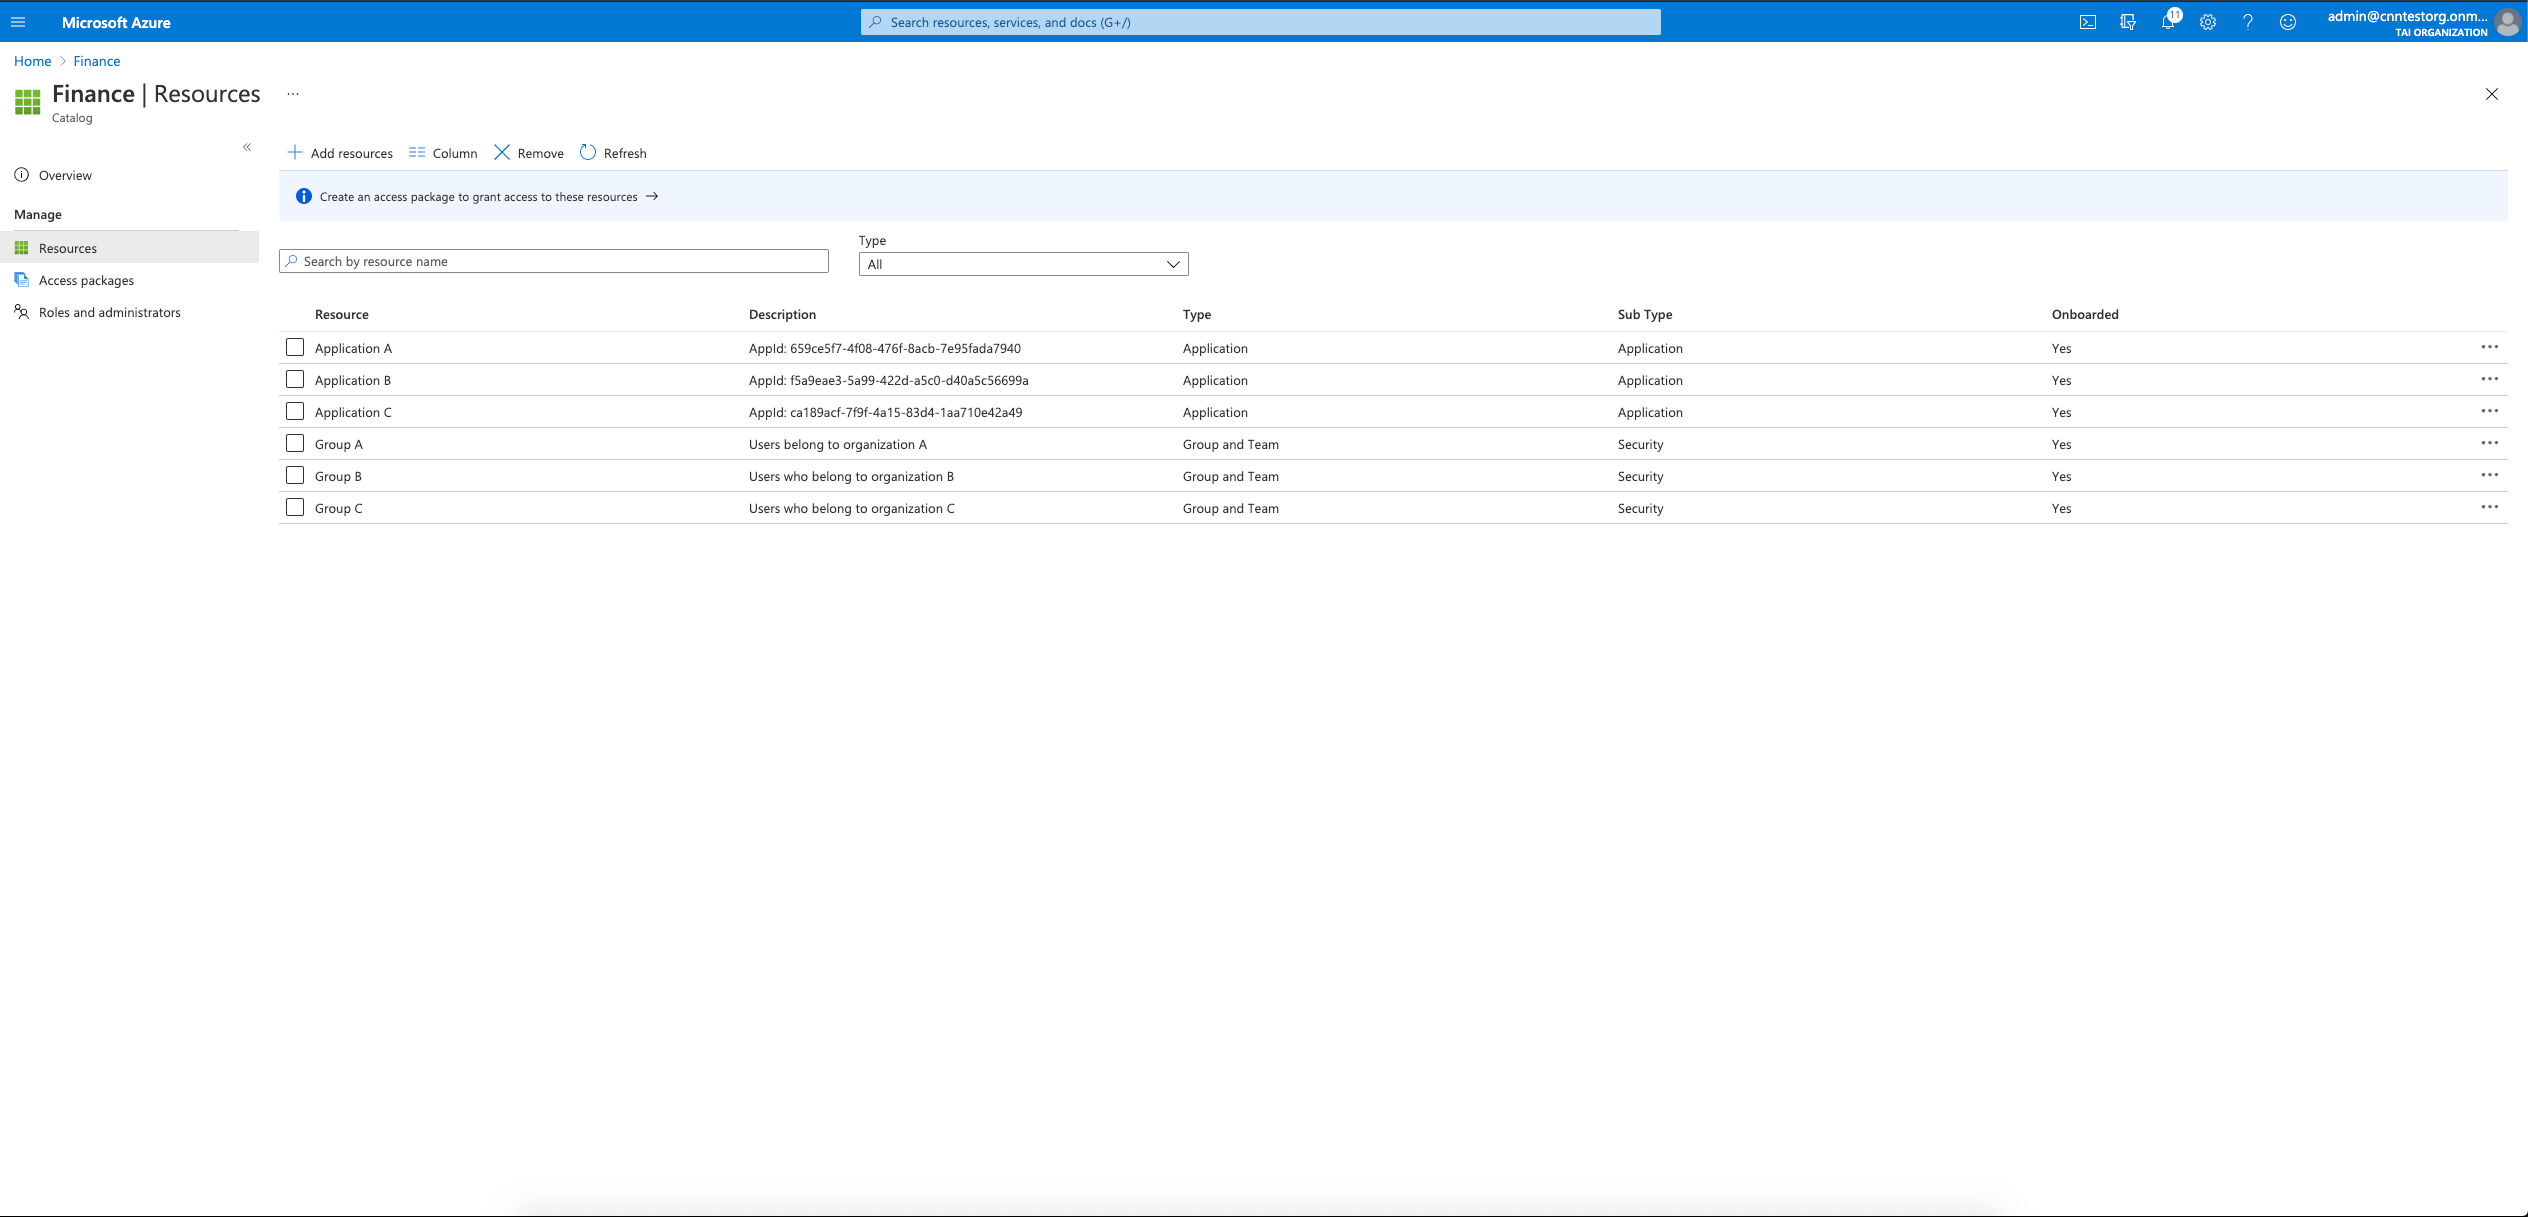The image size is (2528, 1217).
Task: Select the Group B row checkbox
Action: [x=294, y=475]
